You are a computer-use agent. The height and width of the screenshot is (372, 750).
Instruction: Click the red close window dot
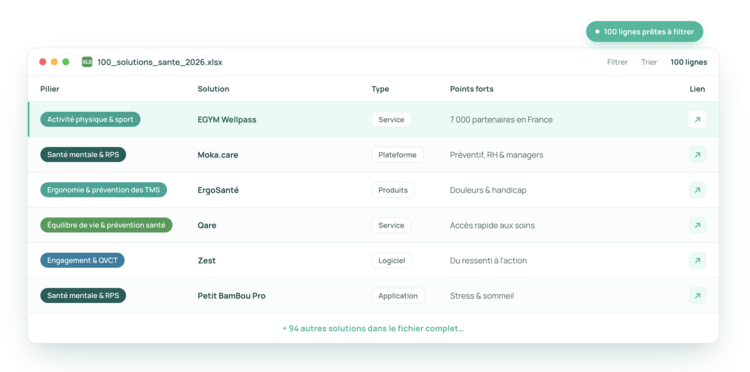point(43,62)
